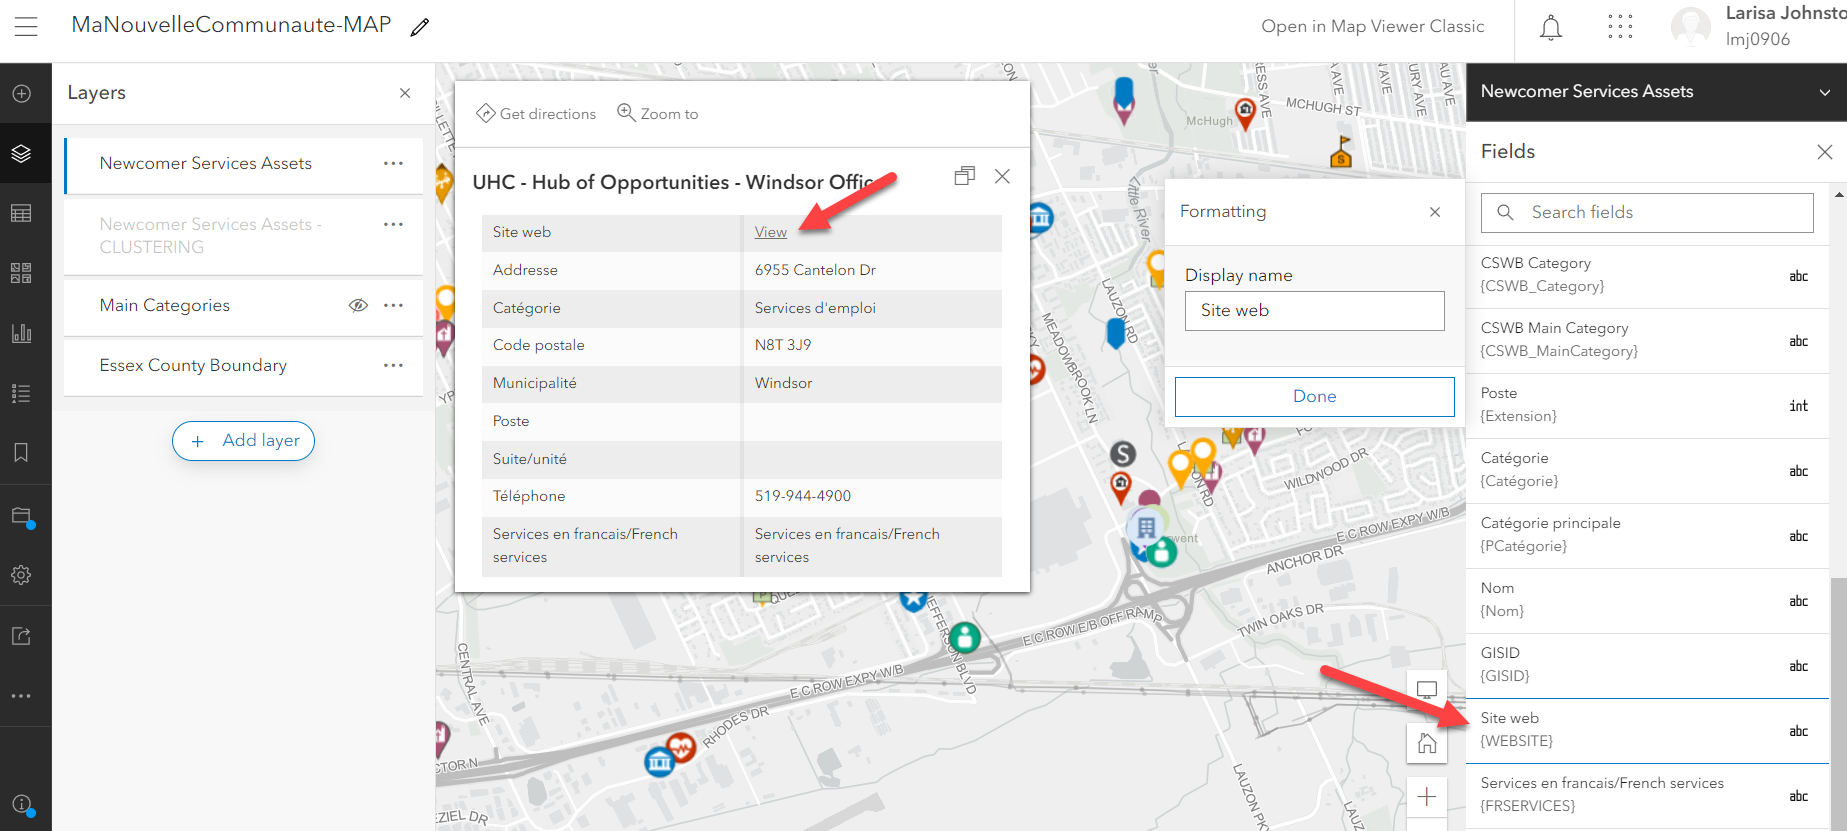1847x831 pixels.
Task: Open the Bookmarks icon
Action: (21, 453)
